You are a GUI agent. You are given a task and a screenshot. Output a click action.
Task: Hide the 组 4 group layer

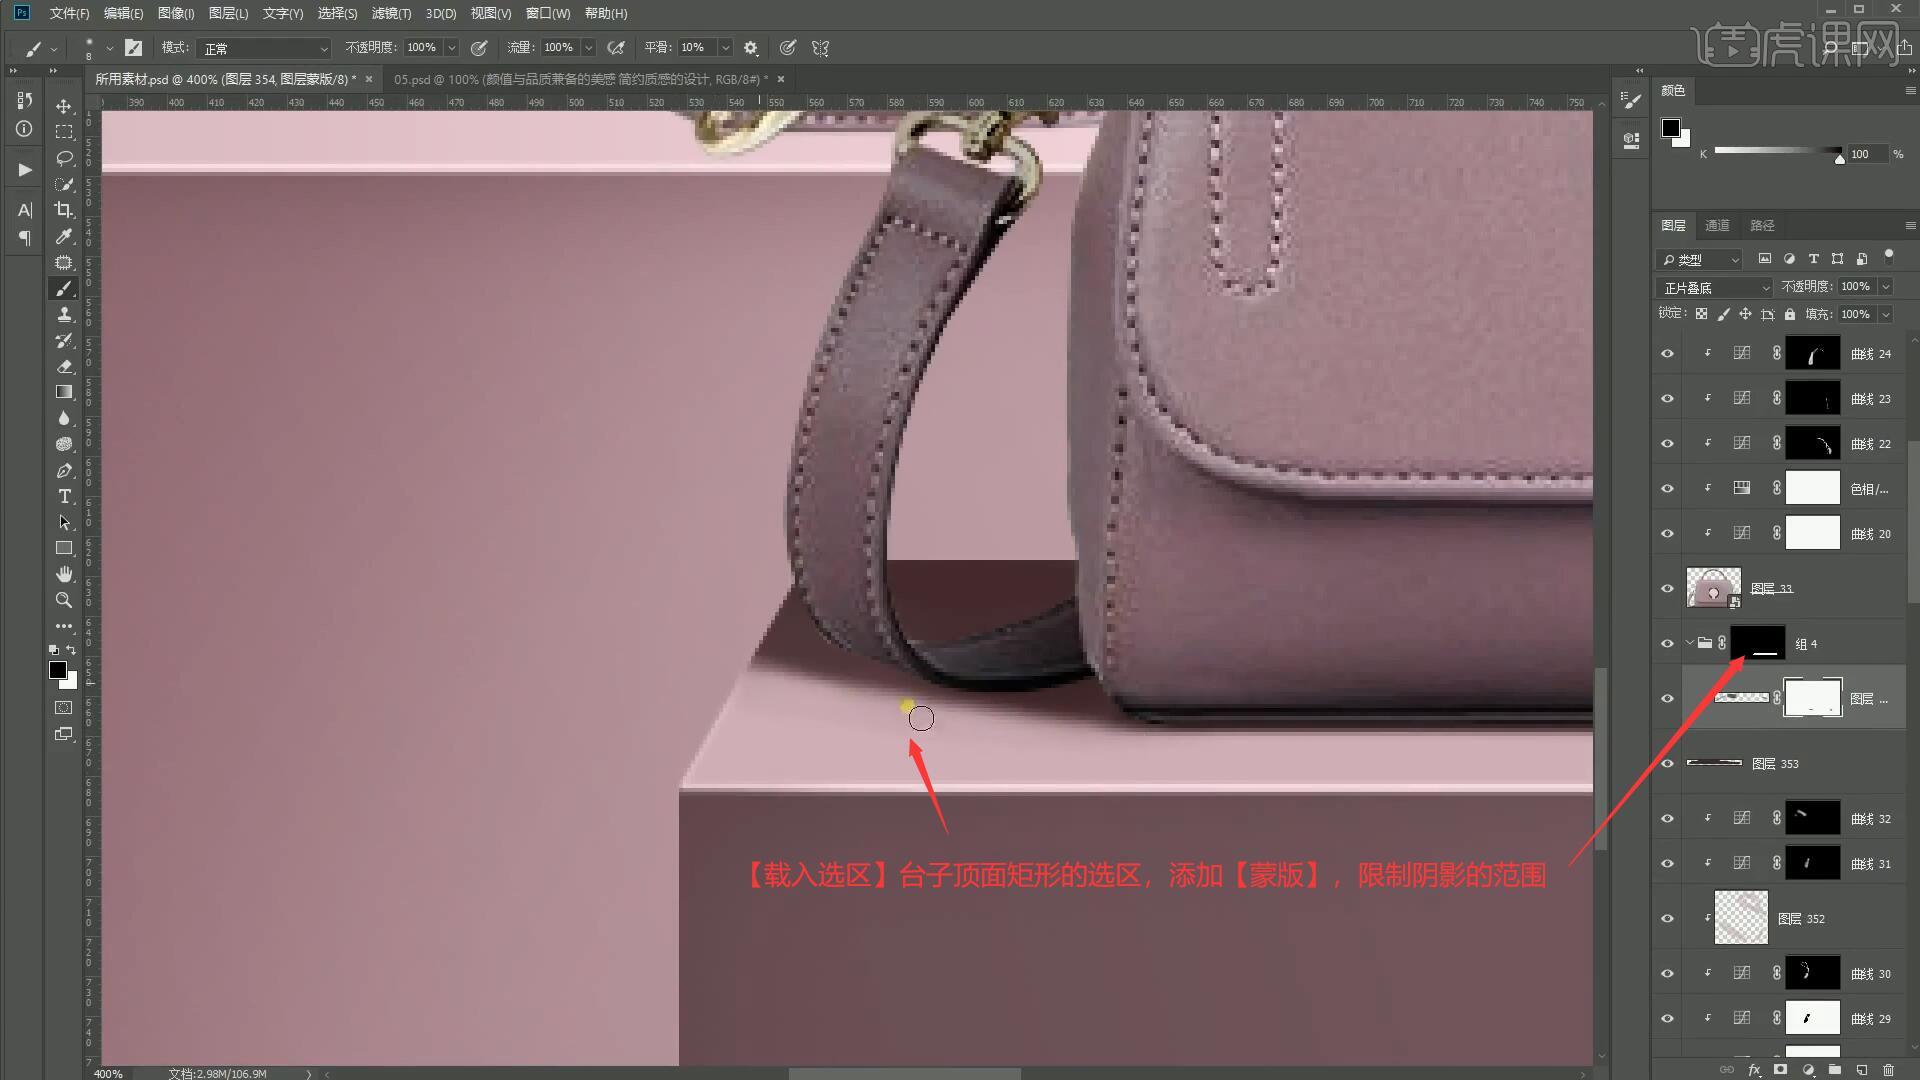(x=1667, y=644)
